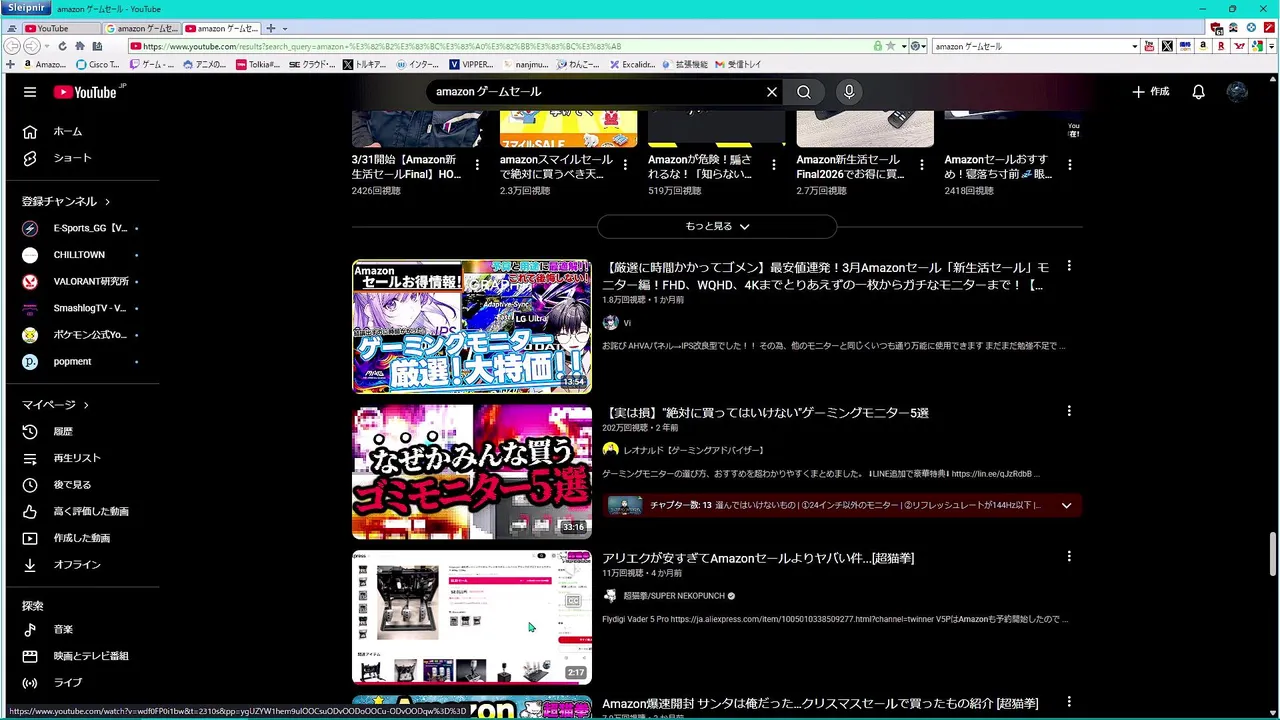
Task: Open the 受信トレイ Gmail bookmark
Action: pyautogui.click(x=738, y=64)
